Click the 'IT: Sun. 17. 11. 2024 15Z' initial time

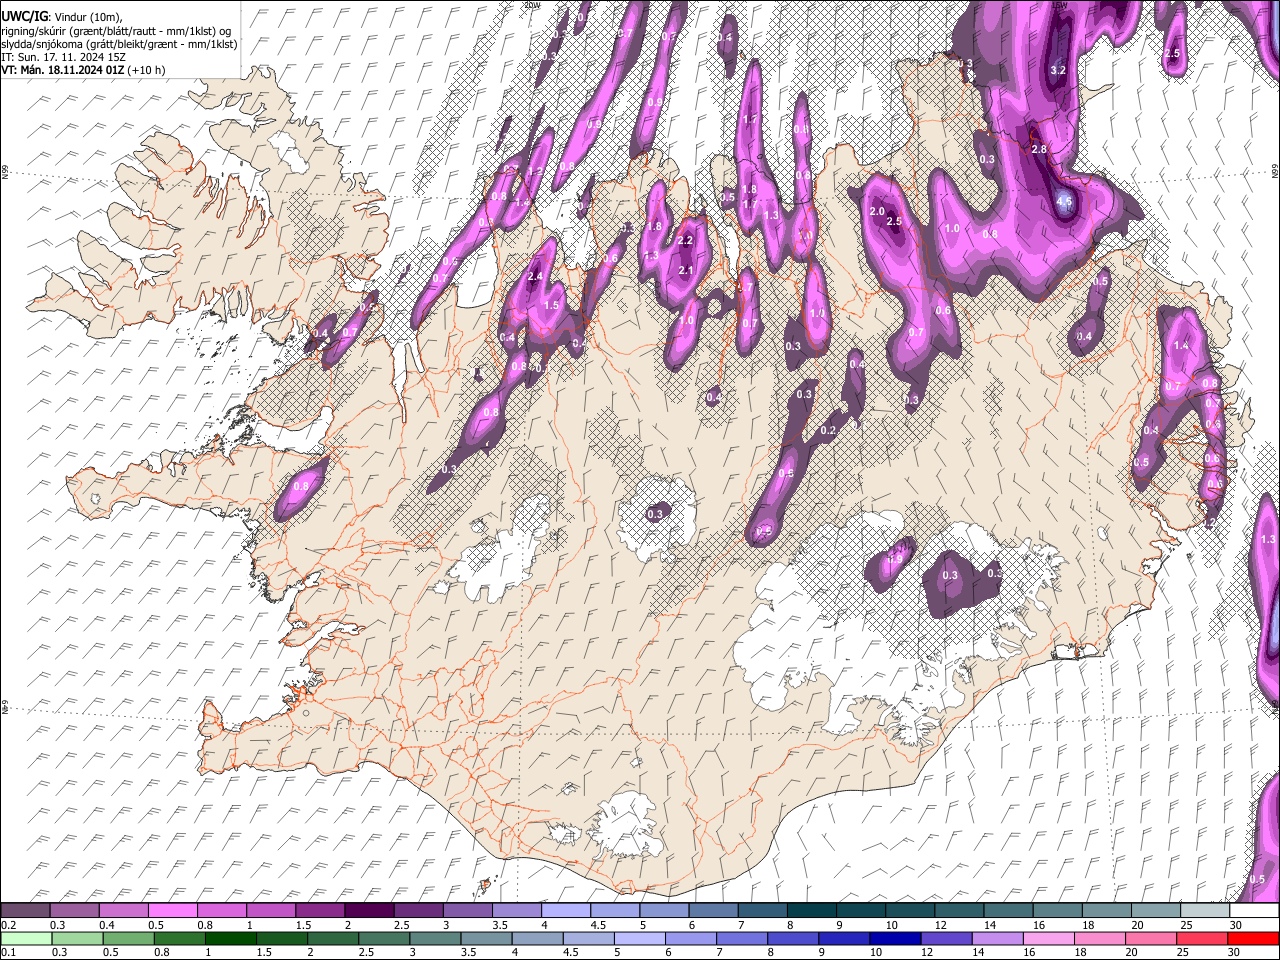[x=63, y=57]
